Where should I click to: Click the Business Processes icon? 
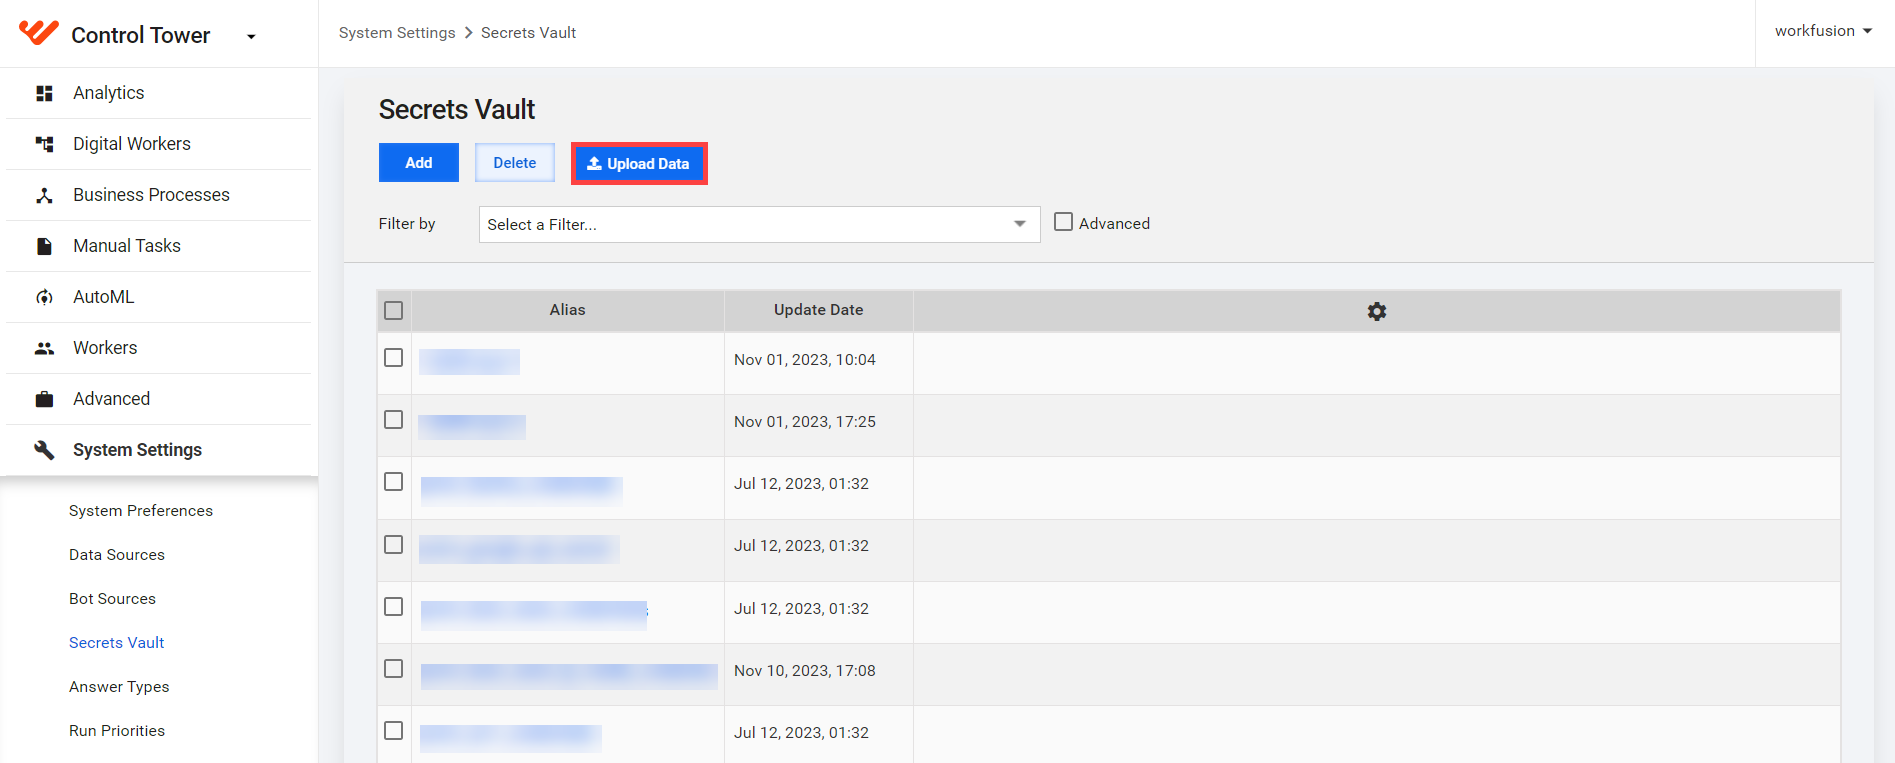click(44, 195)
